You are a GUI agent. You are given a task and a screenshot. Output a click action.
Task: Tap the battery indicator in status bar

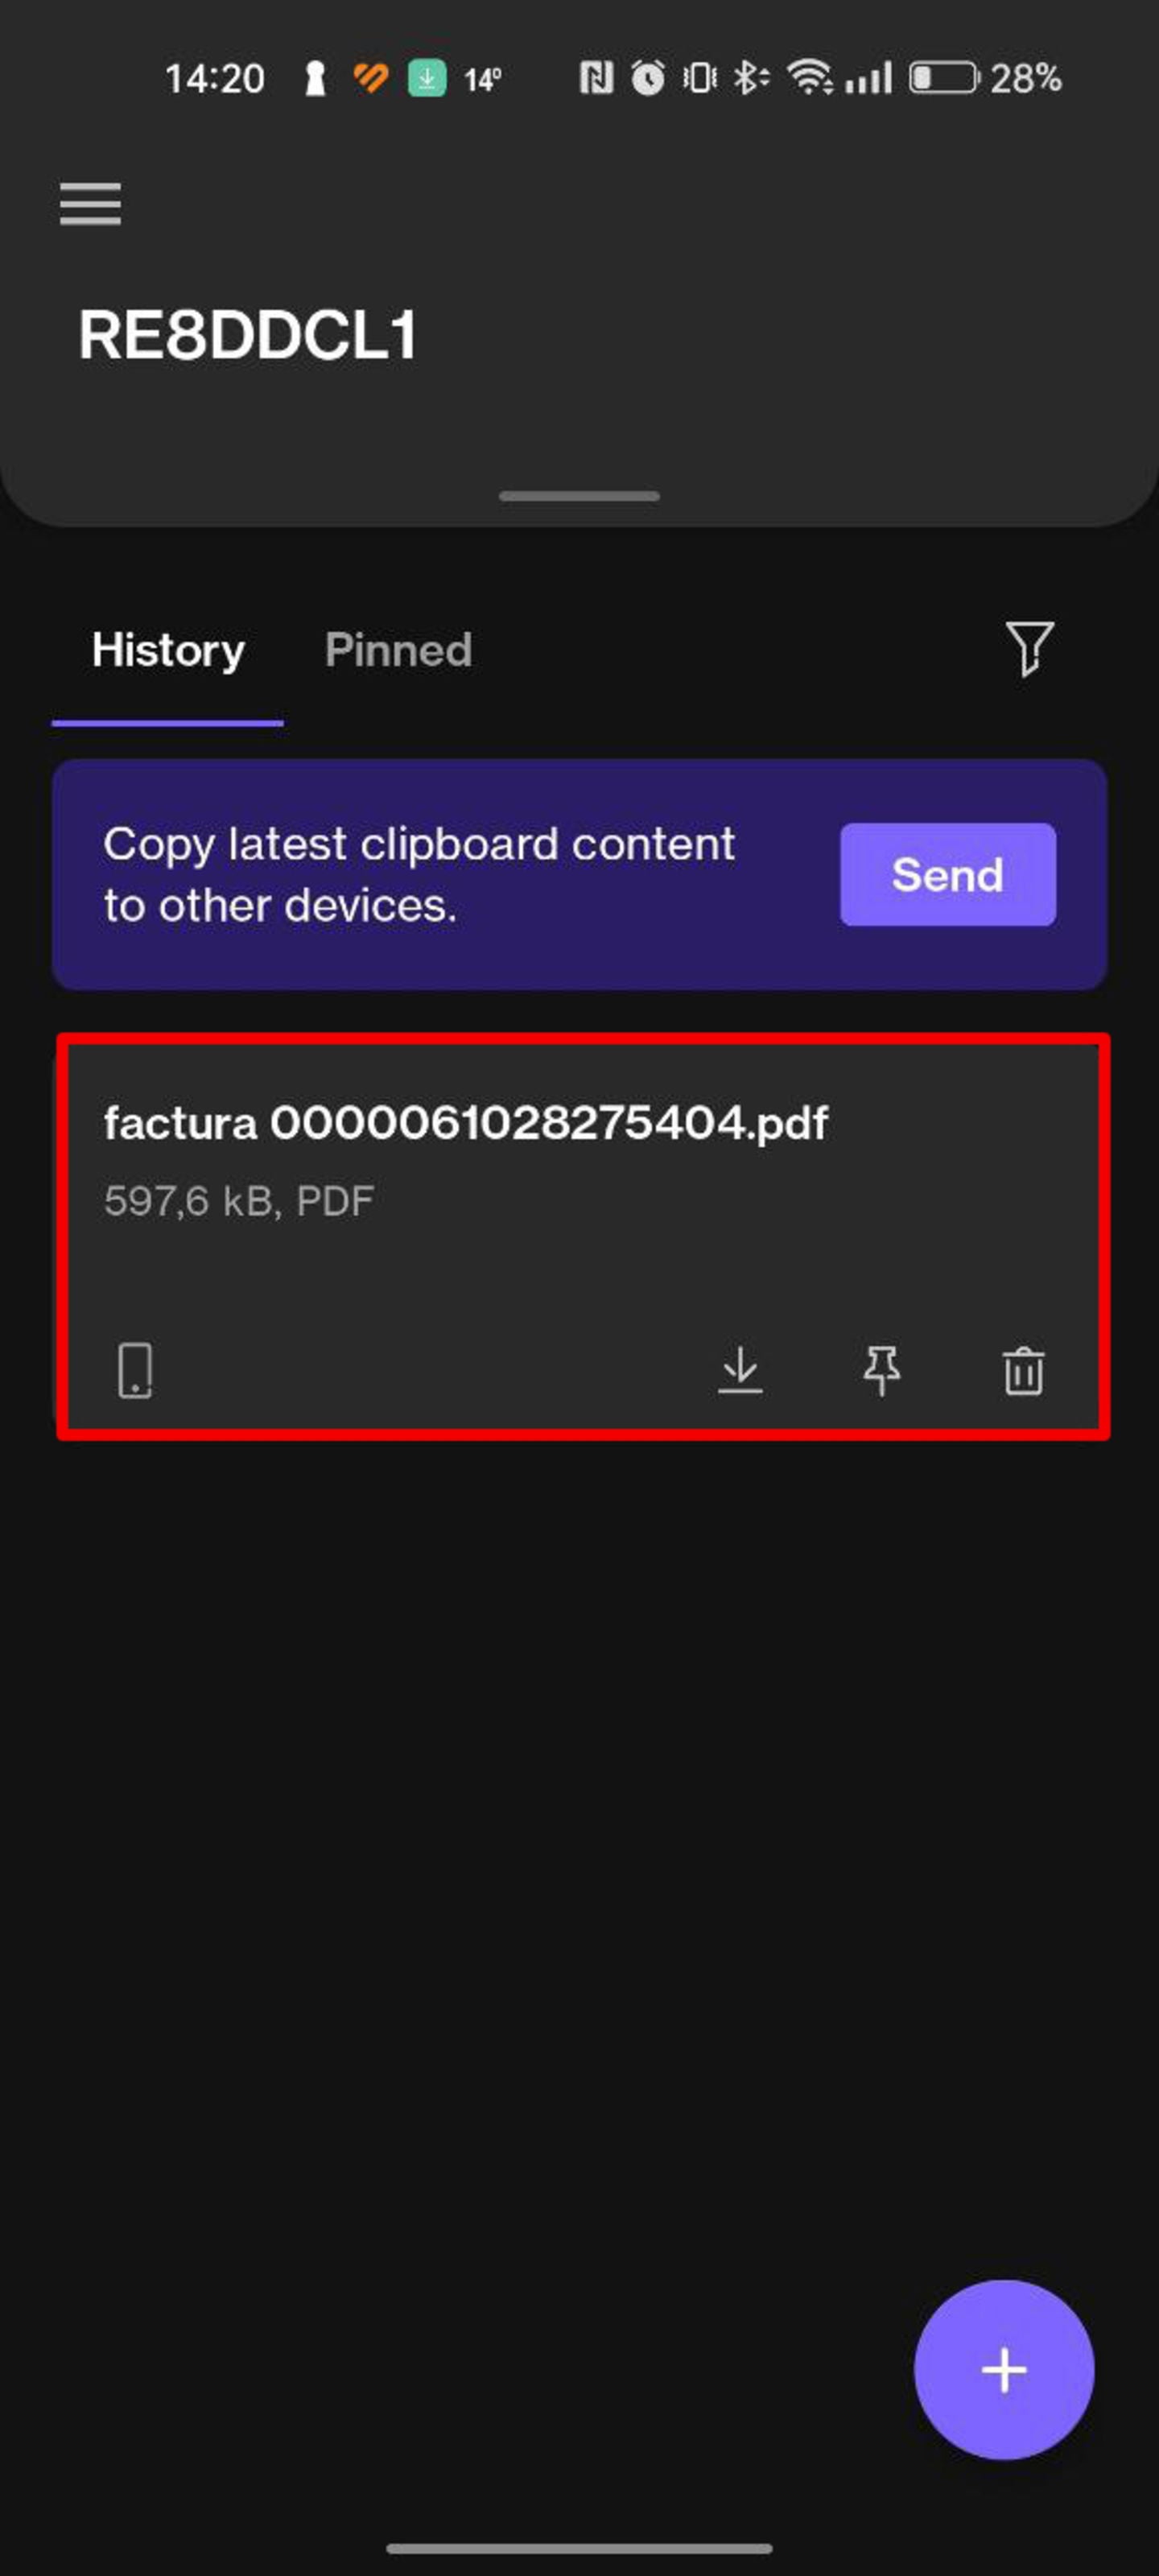pyautogui.click(x=943, y=78)
